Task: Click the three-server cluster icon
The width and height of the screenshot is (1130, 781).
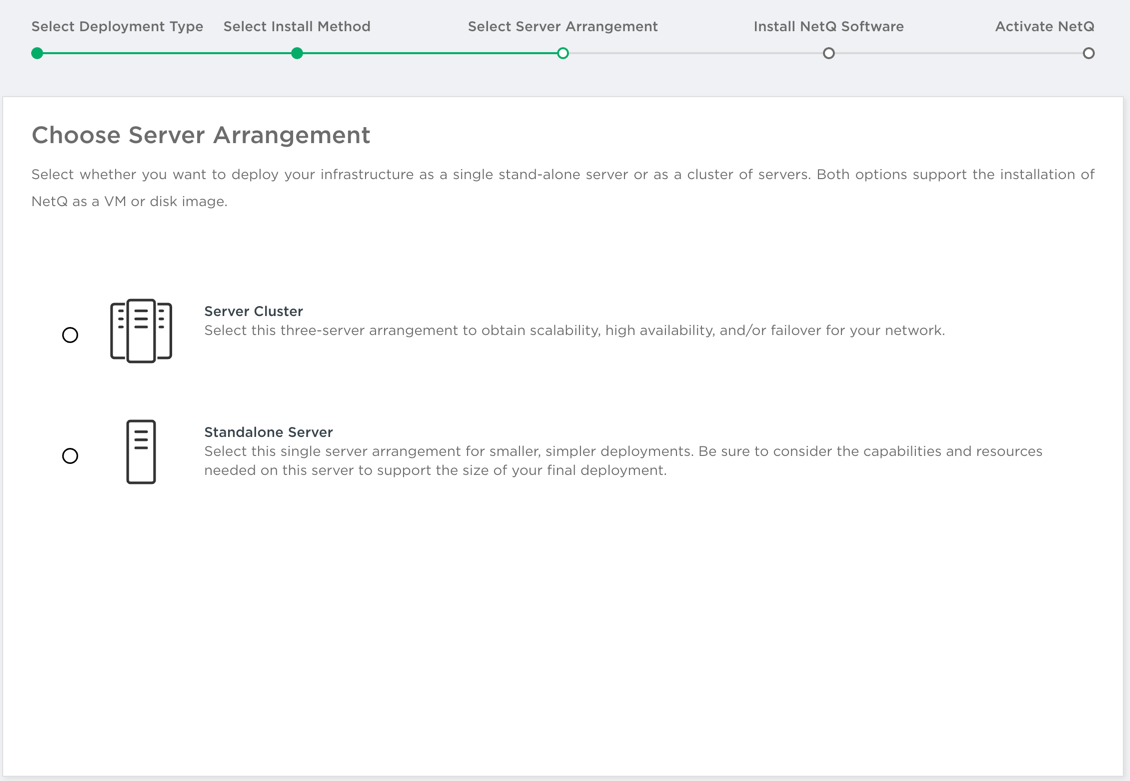Action: tap(141, 331)
